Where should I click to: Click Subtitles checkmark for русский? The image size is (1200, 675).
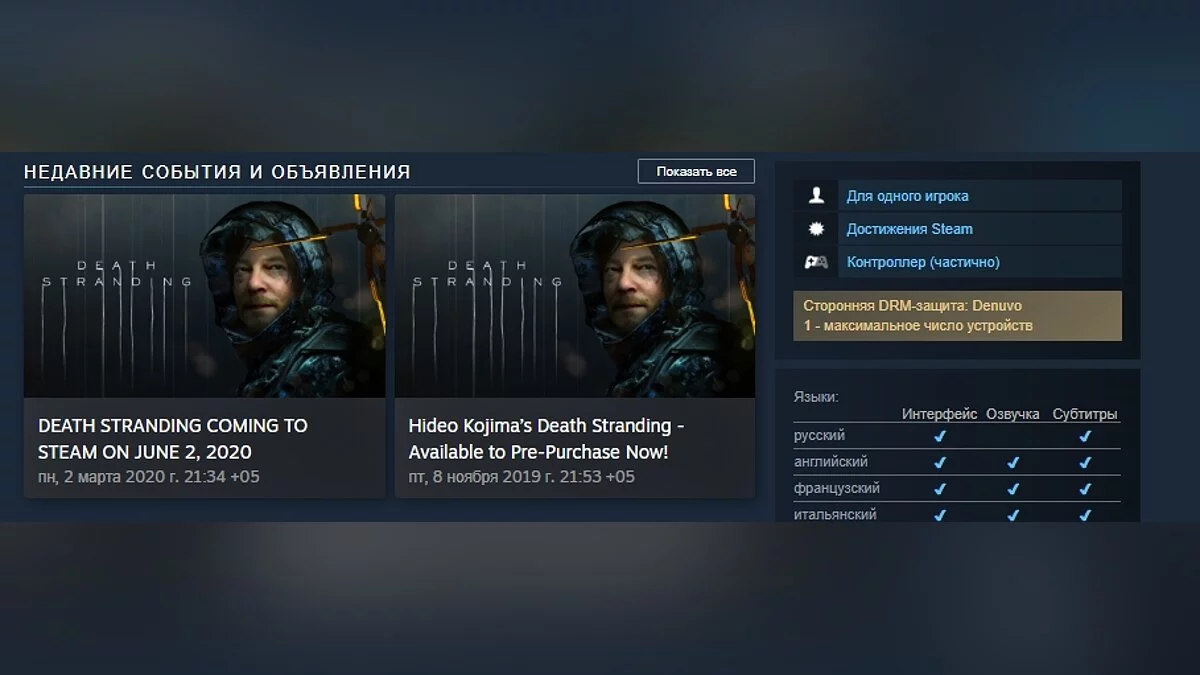tap(1085, 437)
